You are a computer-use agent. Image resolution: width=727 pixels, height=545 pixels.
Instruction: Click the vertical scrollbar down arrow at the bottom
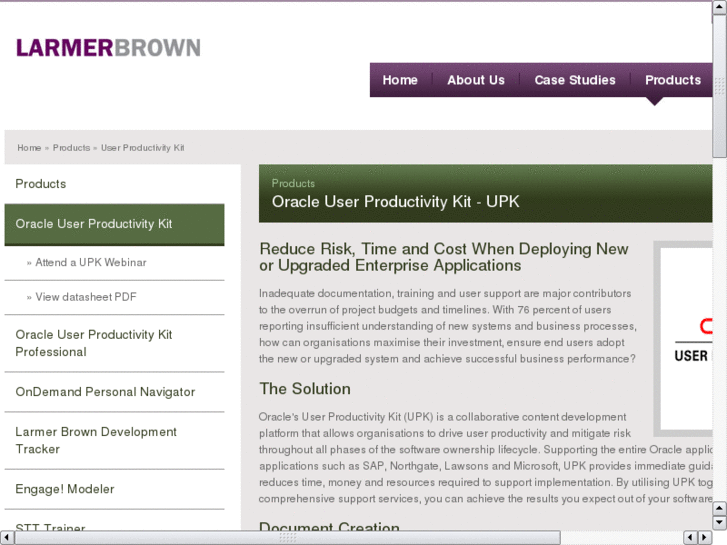(719, 523)
